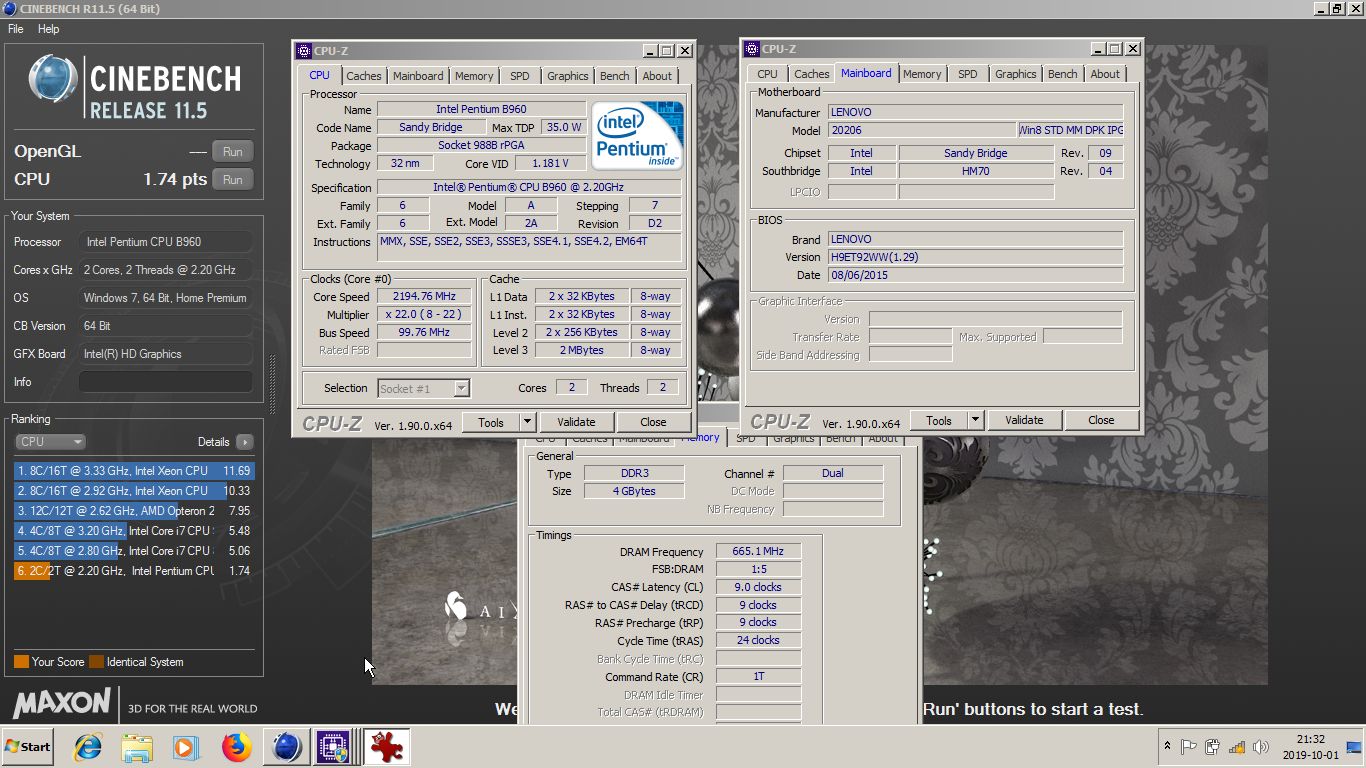Viewport: 1366px width, 768px height.
Task: Select ranking row 1 with score 11.69
Action: 134,471
